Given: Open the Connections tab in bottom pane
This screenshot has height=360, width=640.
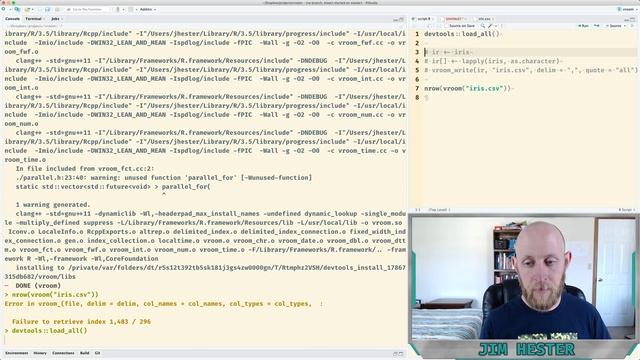Looking at the screenshot, I should (63, 353).
